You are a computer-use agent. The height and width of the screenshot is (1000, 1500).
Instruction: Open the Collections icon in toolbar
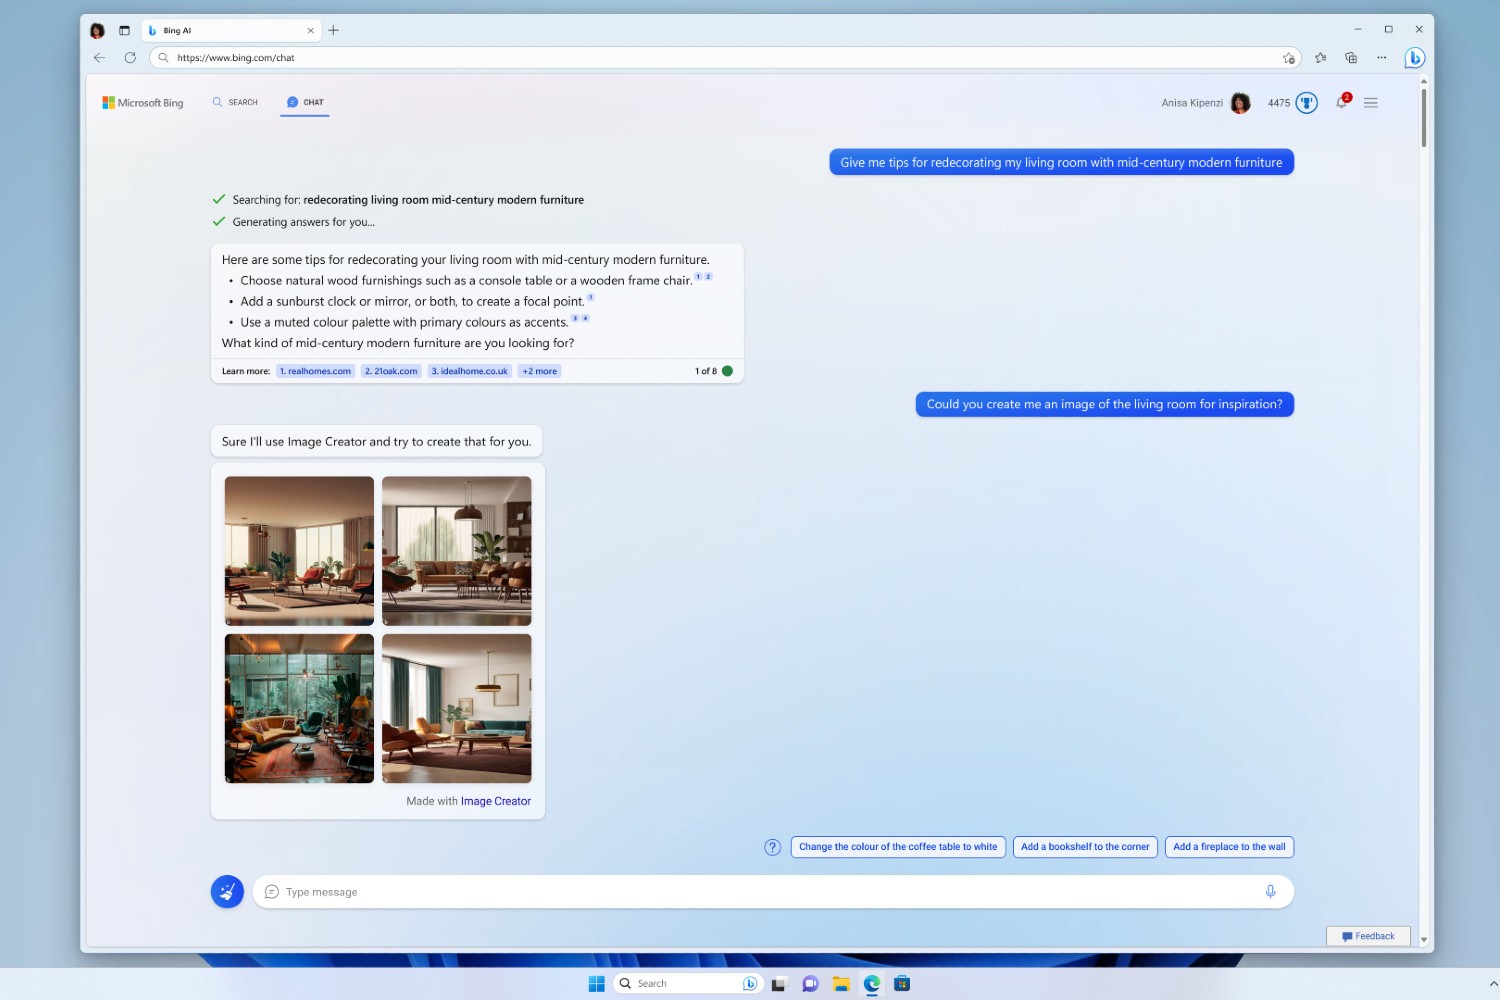tap(1351, 58)
